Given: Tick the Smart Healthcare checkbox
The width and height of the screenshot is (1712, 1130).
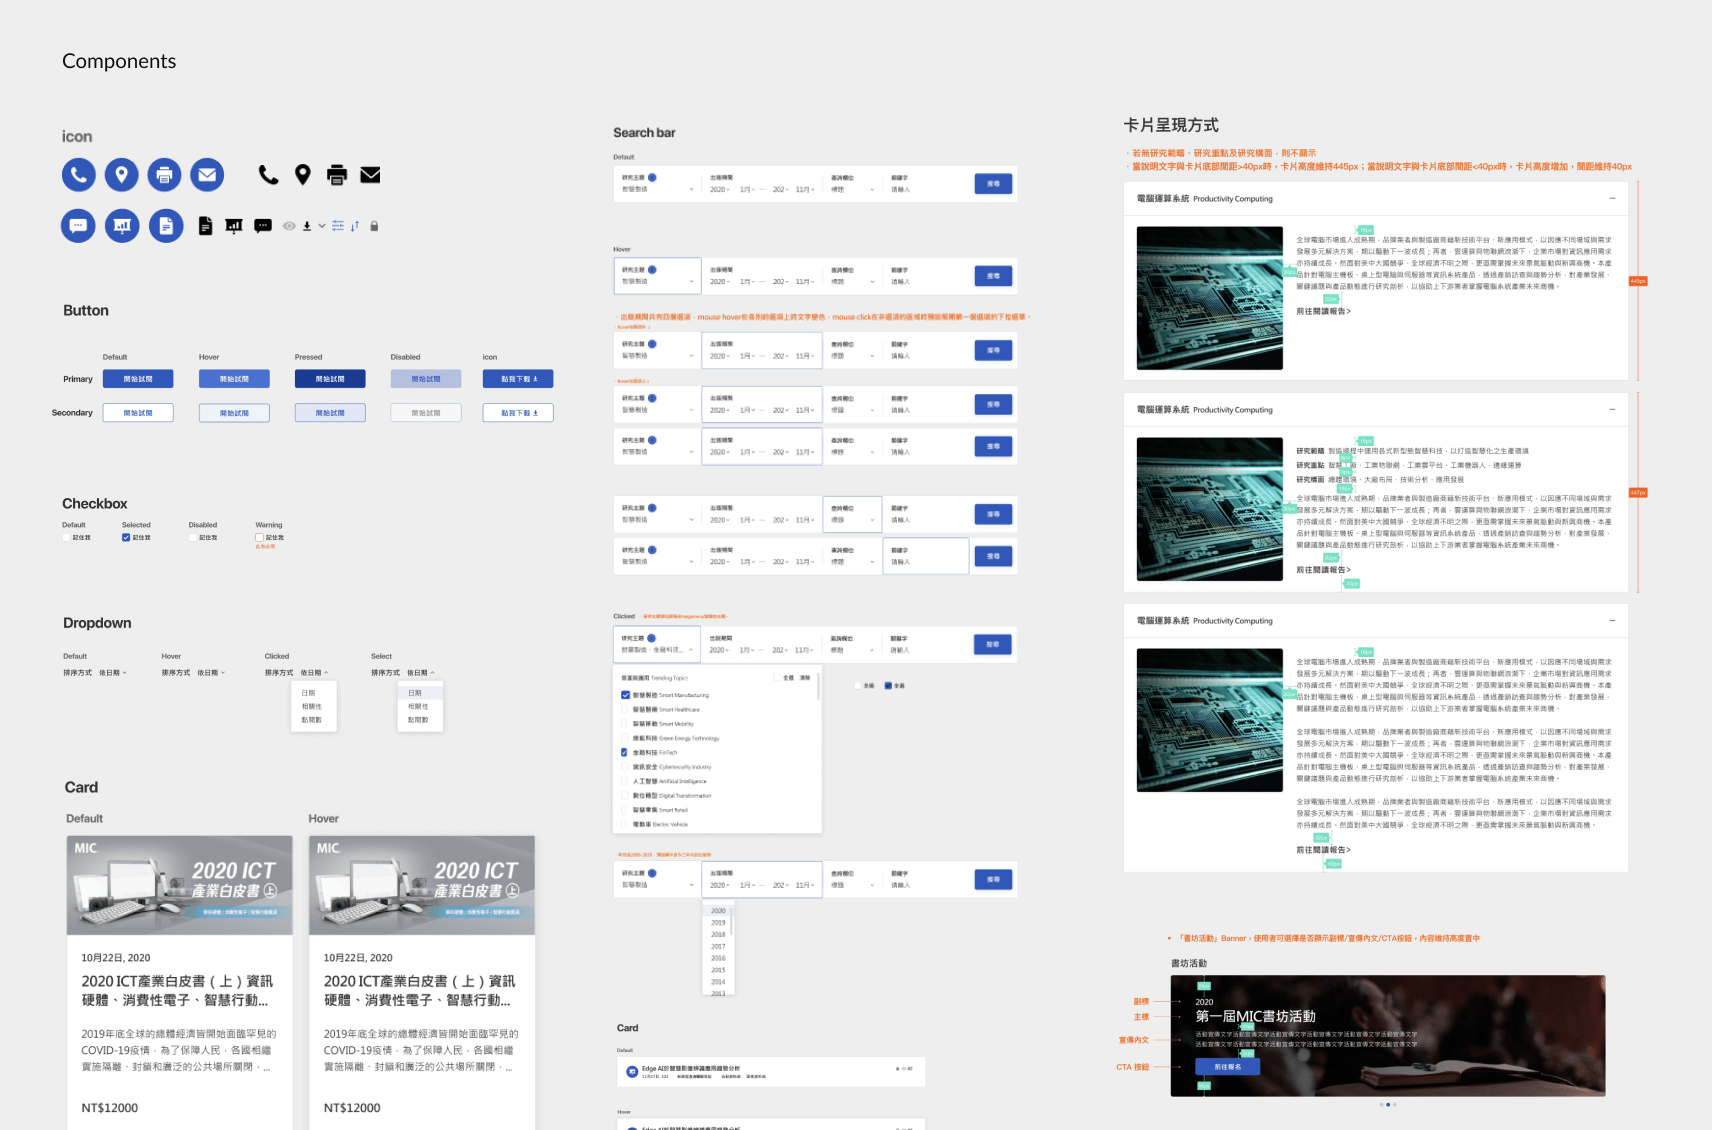Looking at the screenshot, I should coord(626,709).
